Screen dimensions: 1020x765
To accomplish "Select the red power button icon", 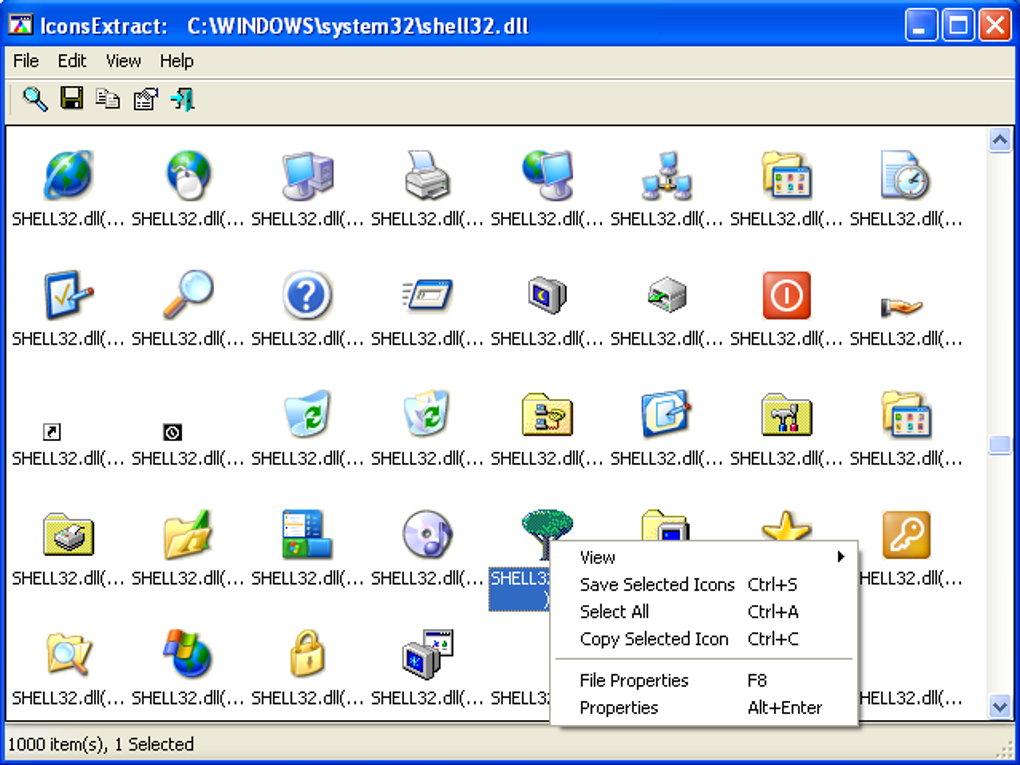I will point(786,295).
